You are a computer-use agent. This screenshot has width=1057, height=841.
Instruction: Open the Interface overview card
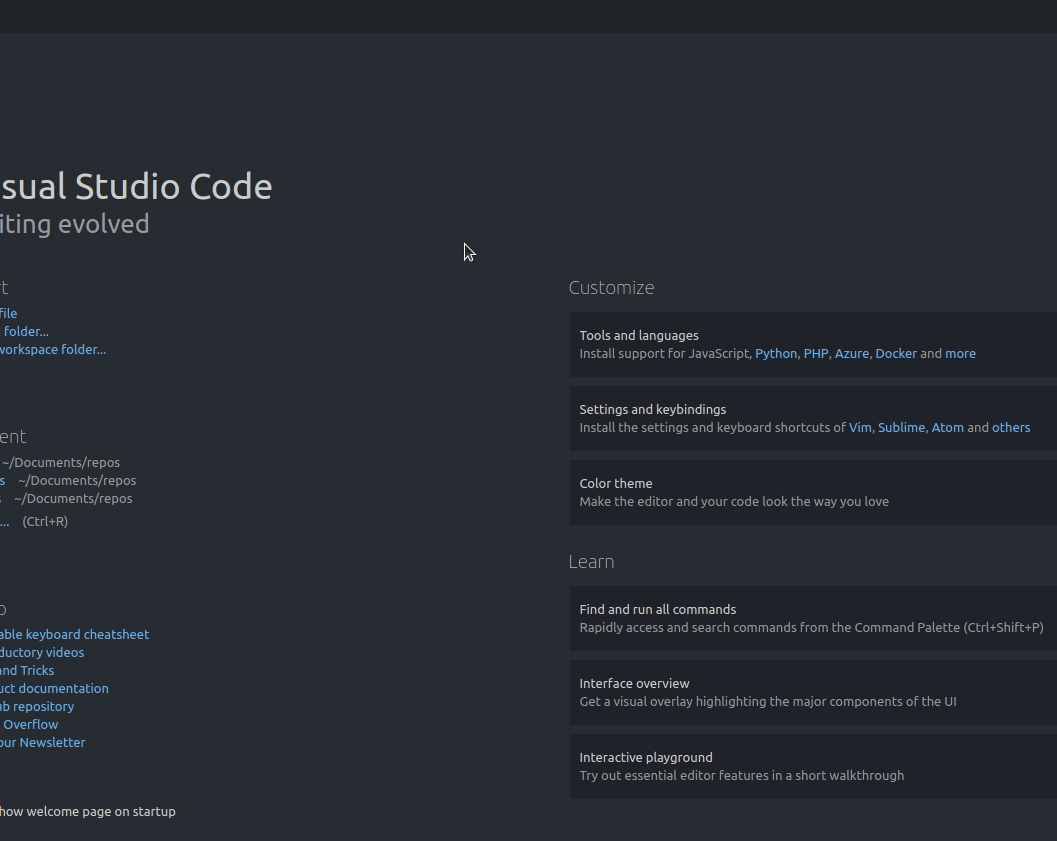click(812, 692)
